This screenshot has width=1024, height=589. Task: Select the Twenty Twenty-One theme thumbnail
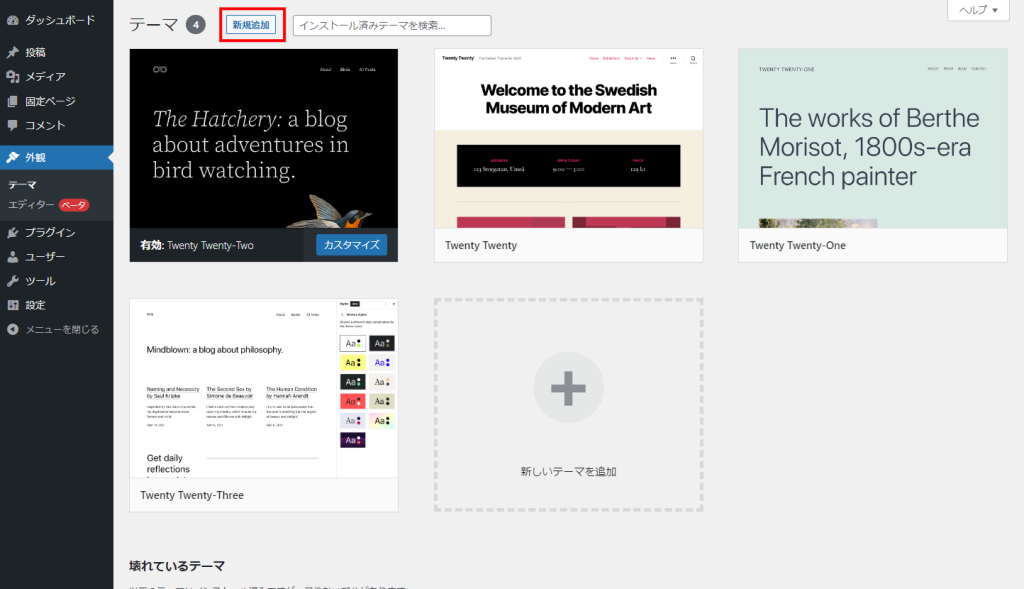(x=872, y=139)
